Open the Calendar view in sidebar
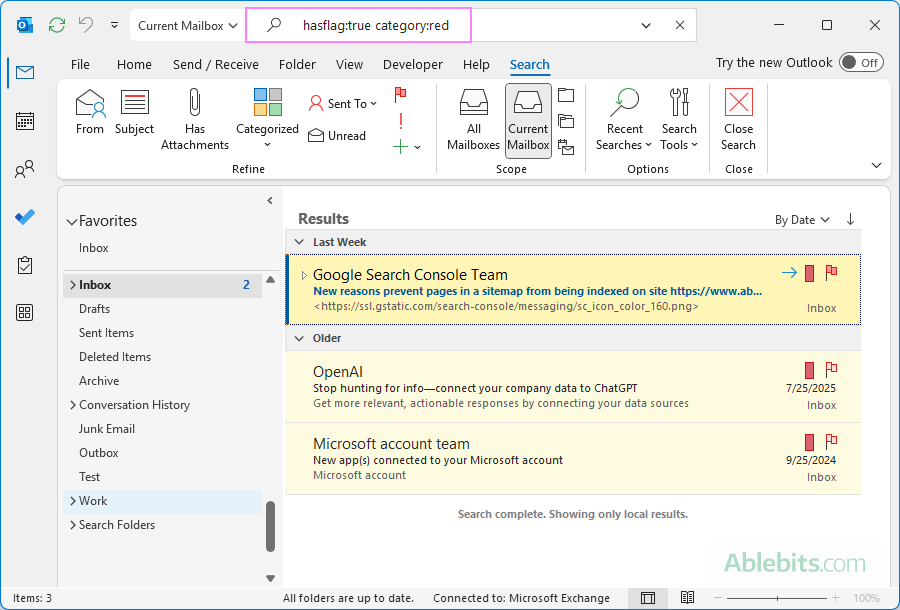The width and height of the screenshot is (900, 610). coord(25,121)
